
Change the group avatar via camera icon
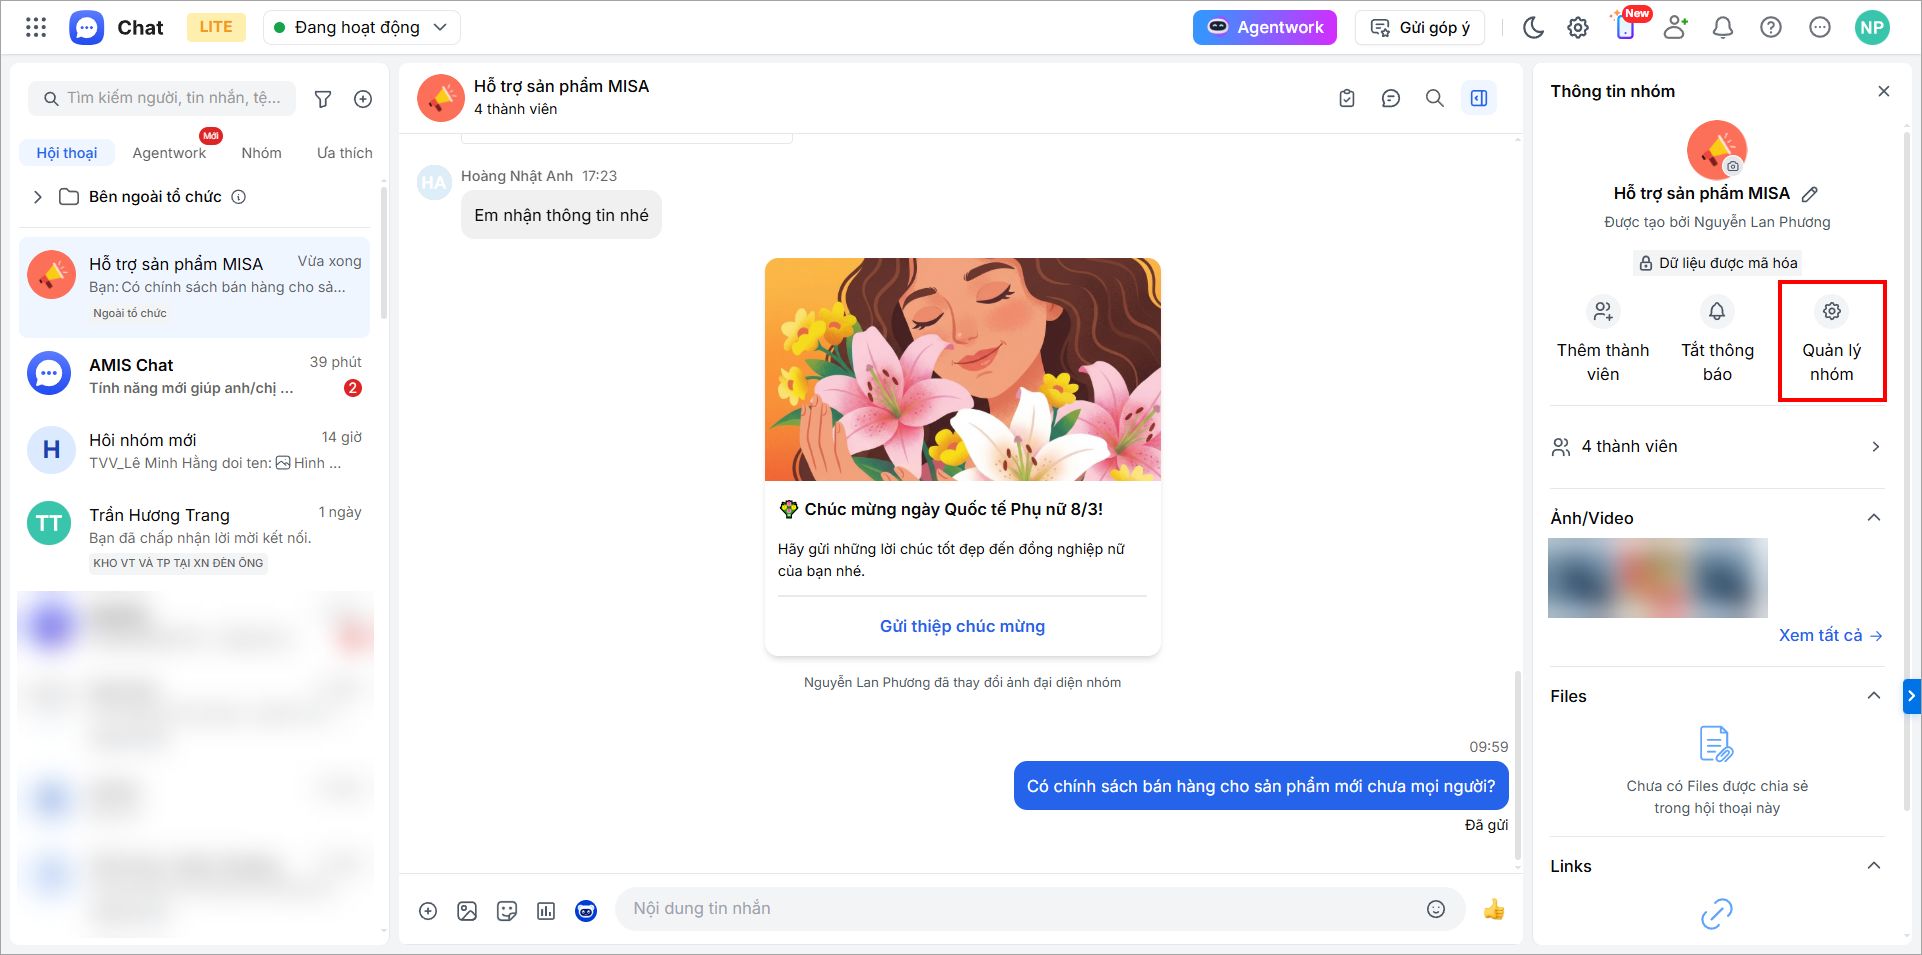point(1733,166)
